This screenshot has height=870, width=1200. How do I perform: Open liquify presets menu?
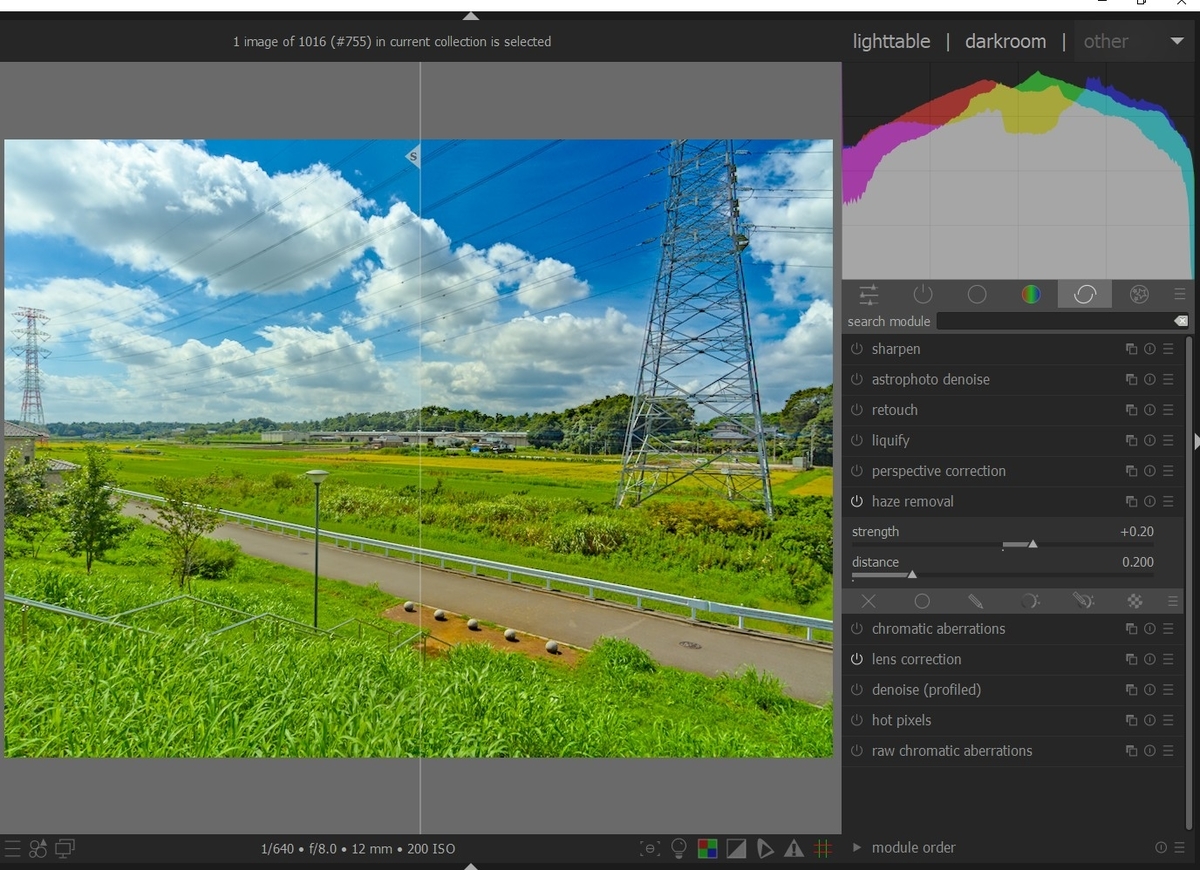click(x=1168, y=440)
